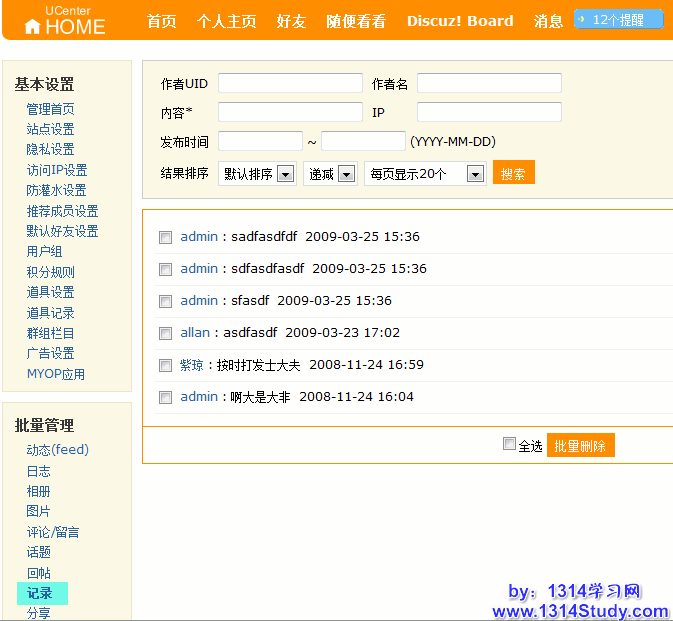The width and height of the screenshot is (673, 621).
Task: Click the 作者UID input field
Action: 290,83
